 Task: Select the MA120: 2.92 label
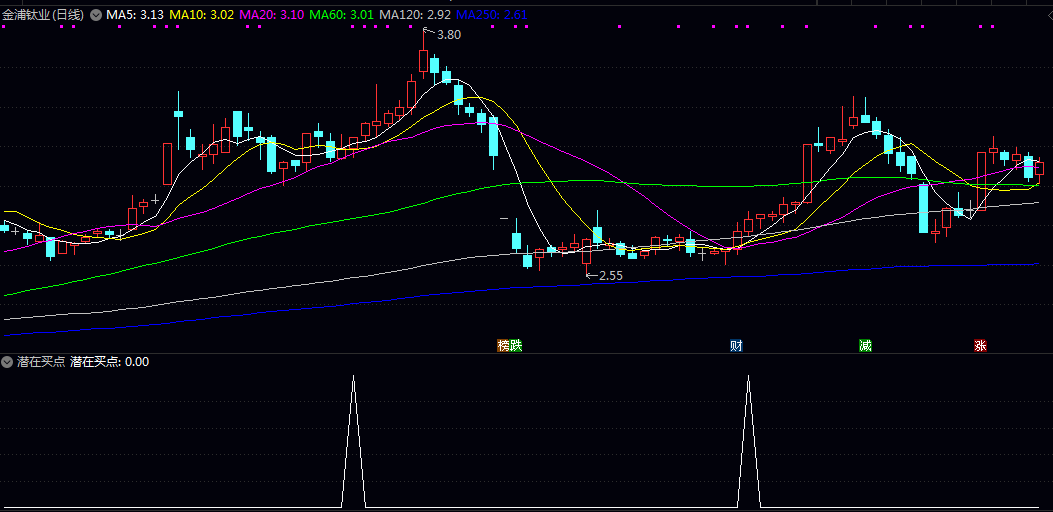coord(414,15)
